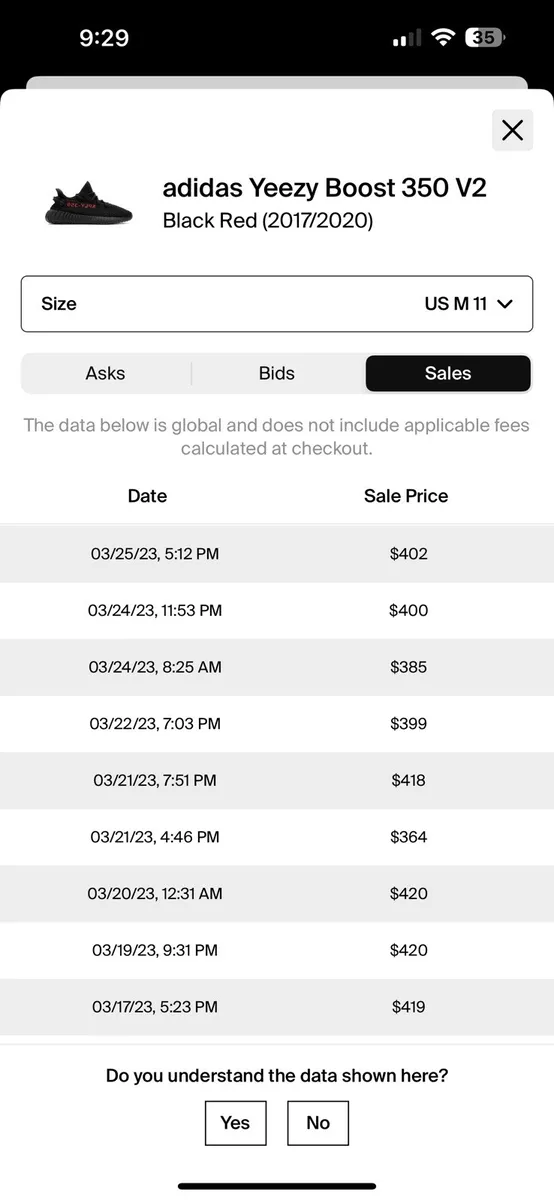Tap the adidas Yeezy Boost 350 V2 title
This screenshot has height=1200, width=554.
[325, 187]
